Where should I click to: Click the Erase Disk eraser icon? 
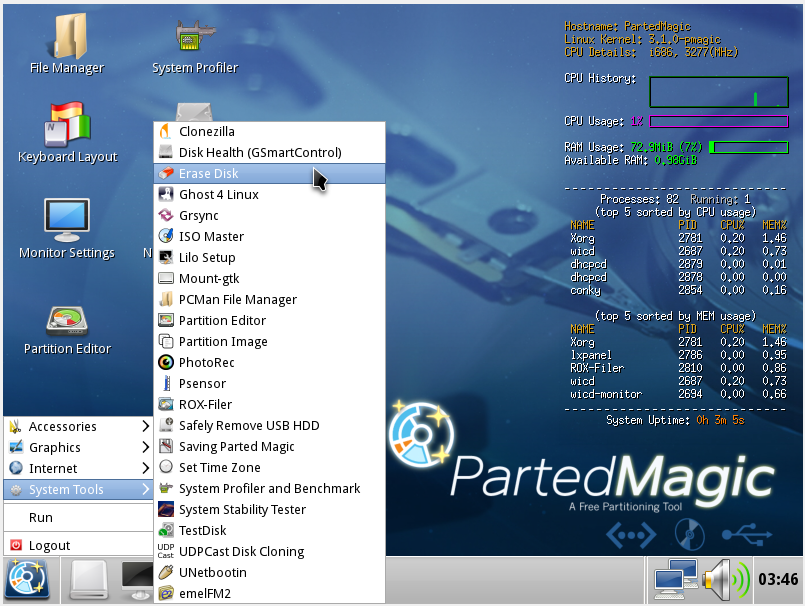pos(165,174)
